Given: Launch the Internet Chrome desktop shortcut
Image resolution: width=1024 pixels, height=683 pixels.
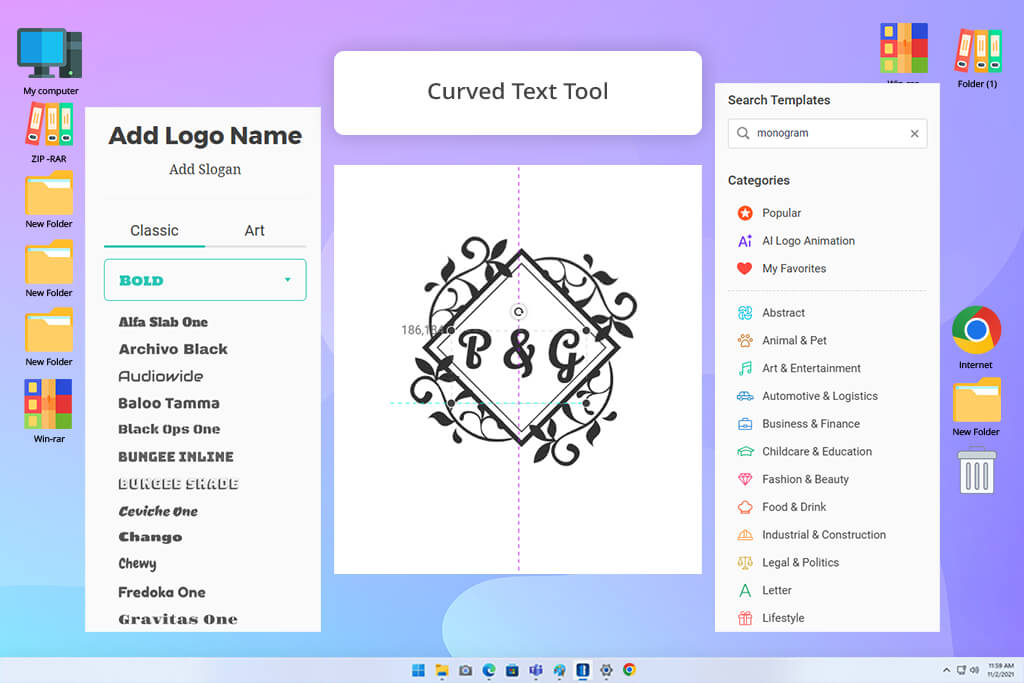Looking at the screenshot, I should 976,338.
